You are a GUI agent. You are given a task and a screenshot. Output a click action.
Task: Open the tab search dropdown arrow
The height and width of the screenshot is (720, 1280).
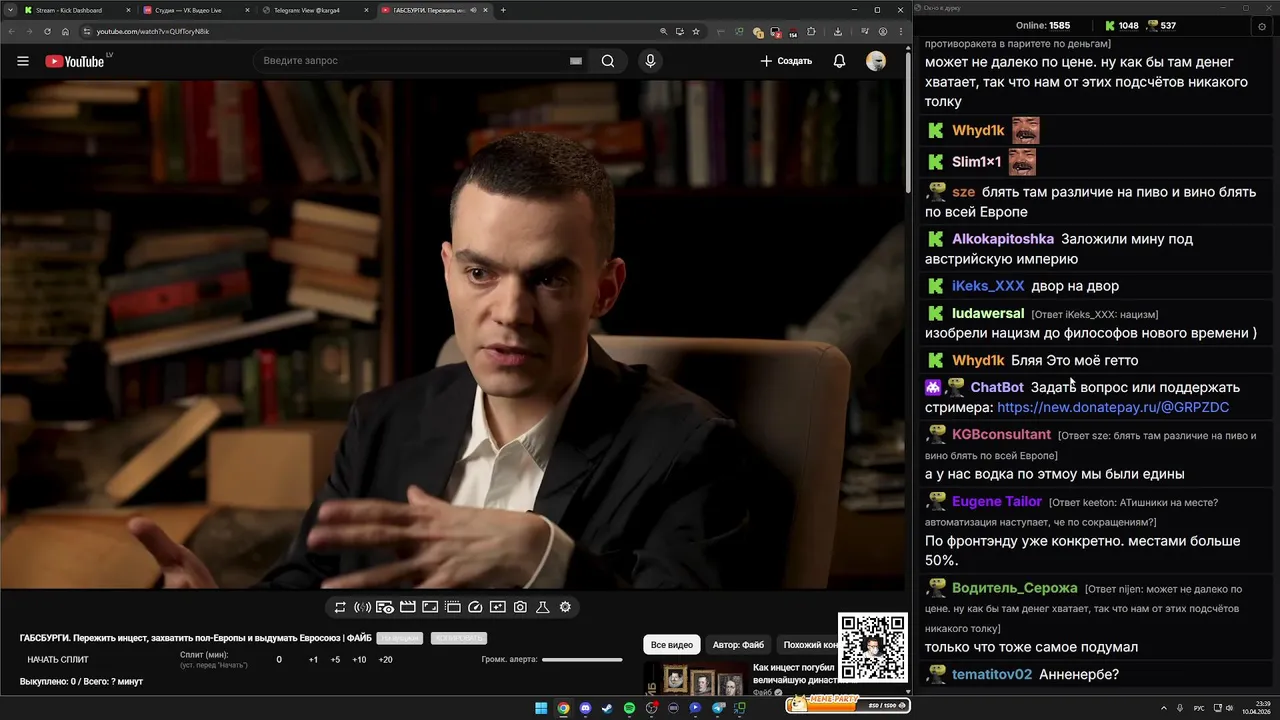(8, 10)
